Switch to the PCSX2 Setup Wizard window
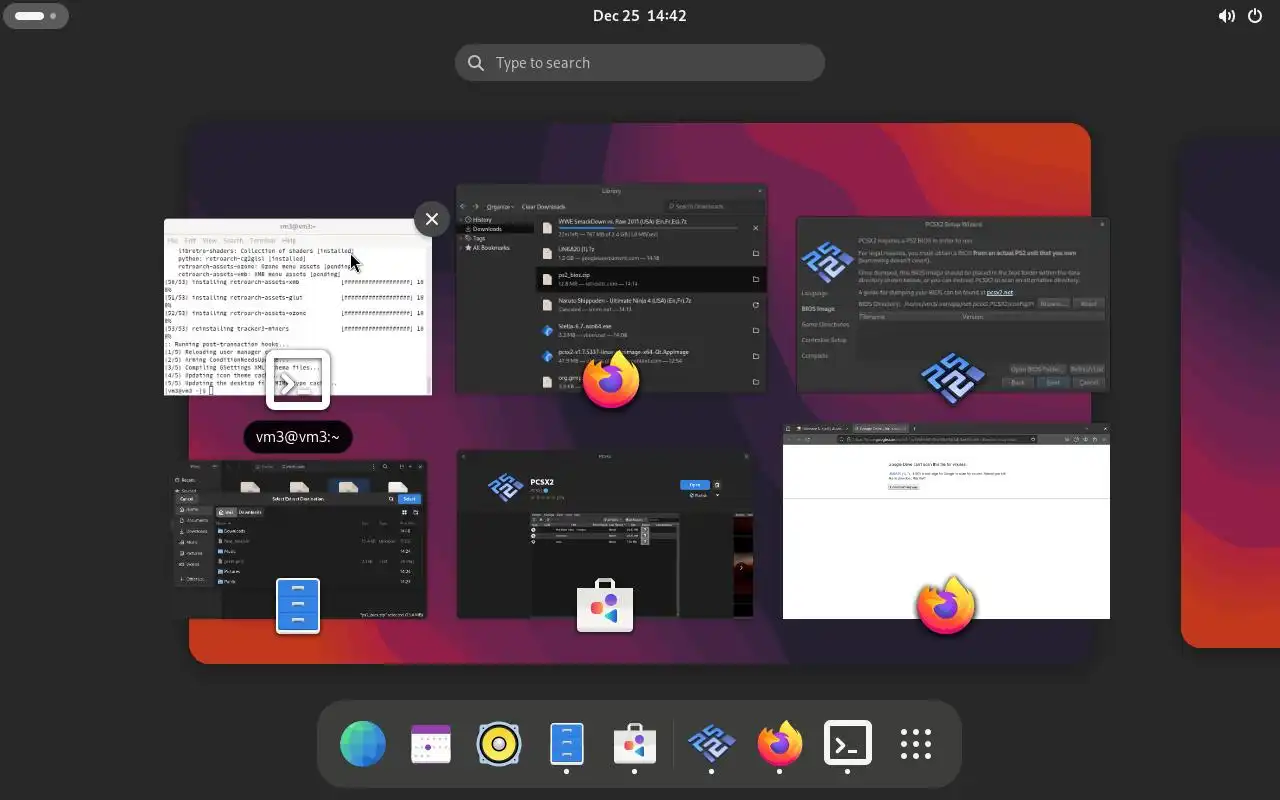This screenshot has height=800, width=1280. tap(953, 304)
